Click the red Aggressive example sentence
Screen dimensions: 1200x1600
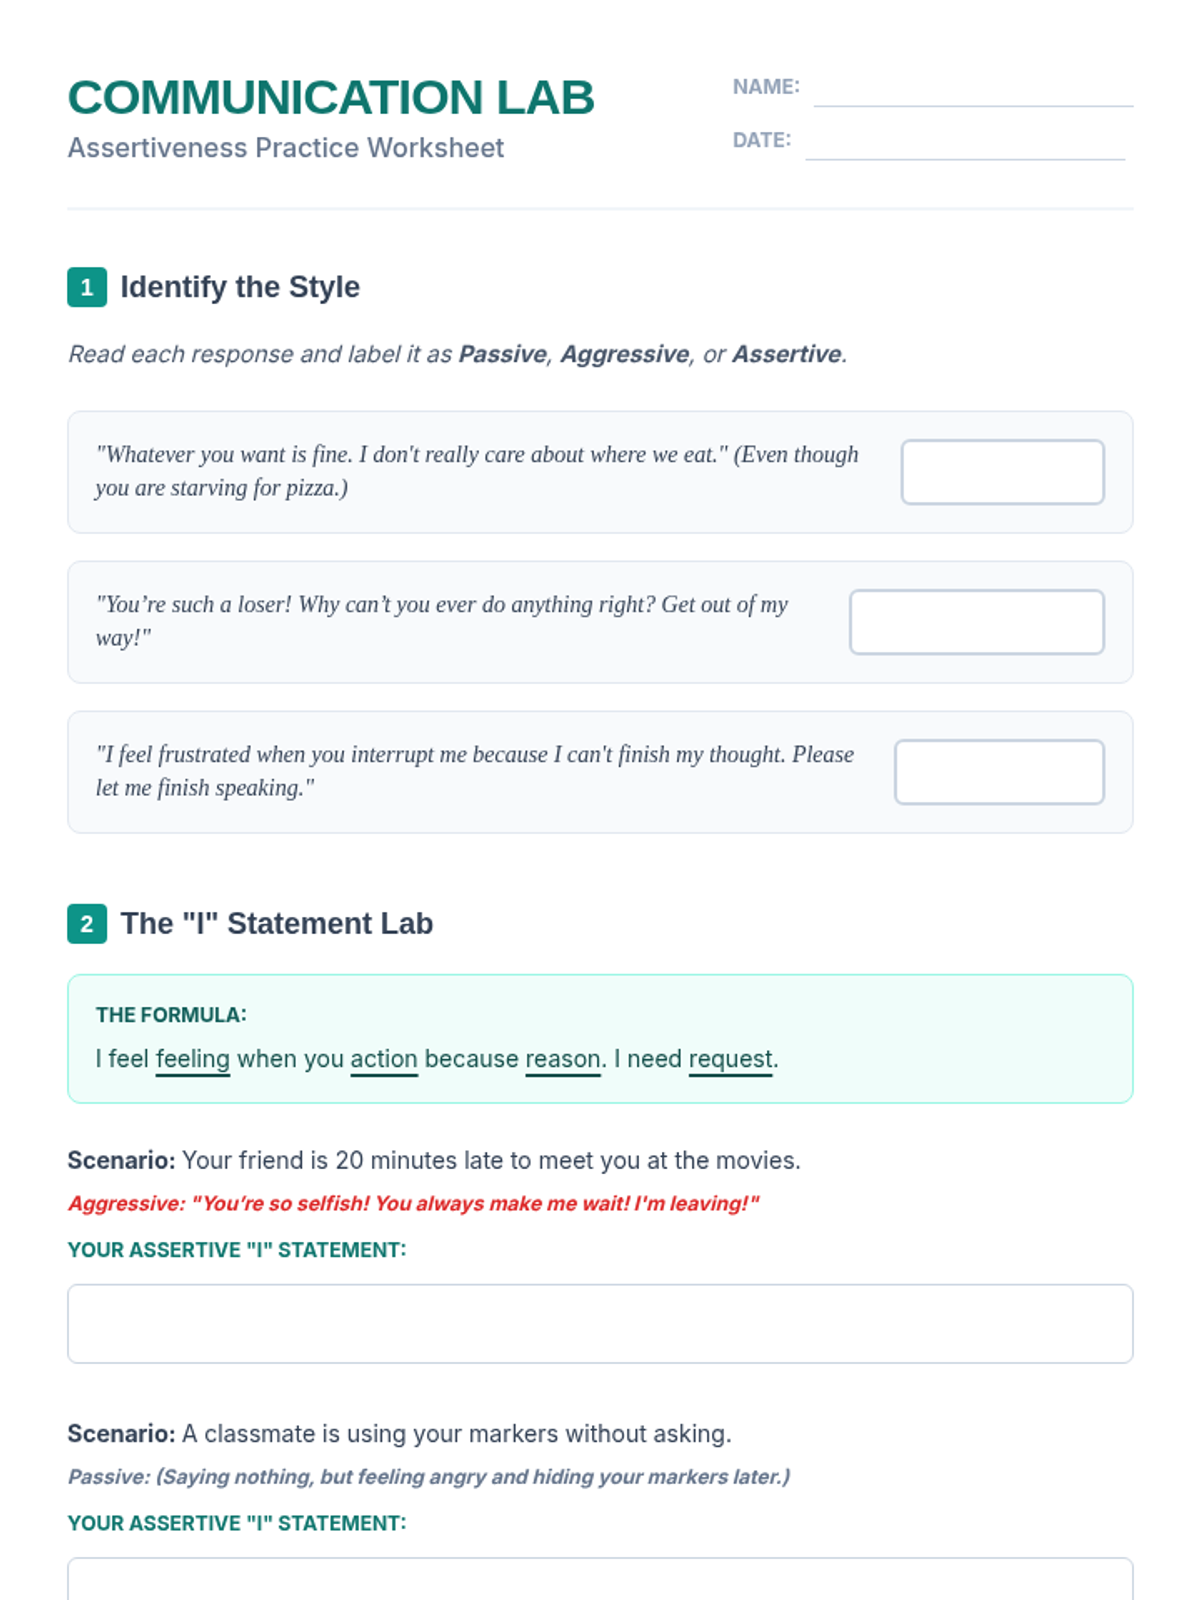tap(413, 1204)
